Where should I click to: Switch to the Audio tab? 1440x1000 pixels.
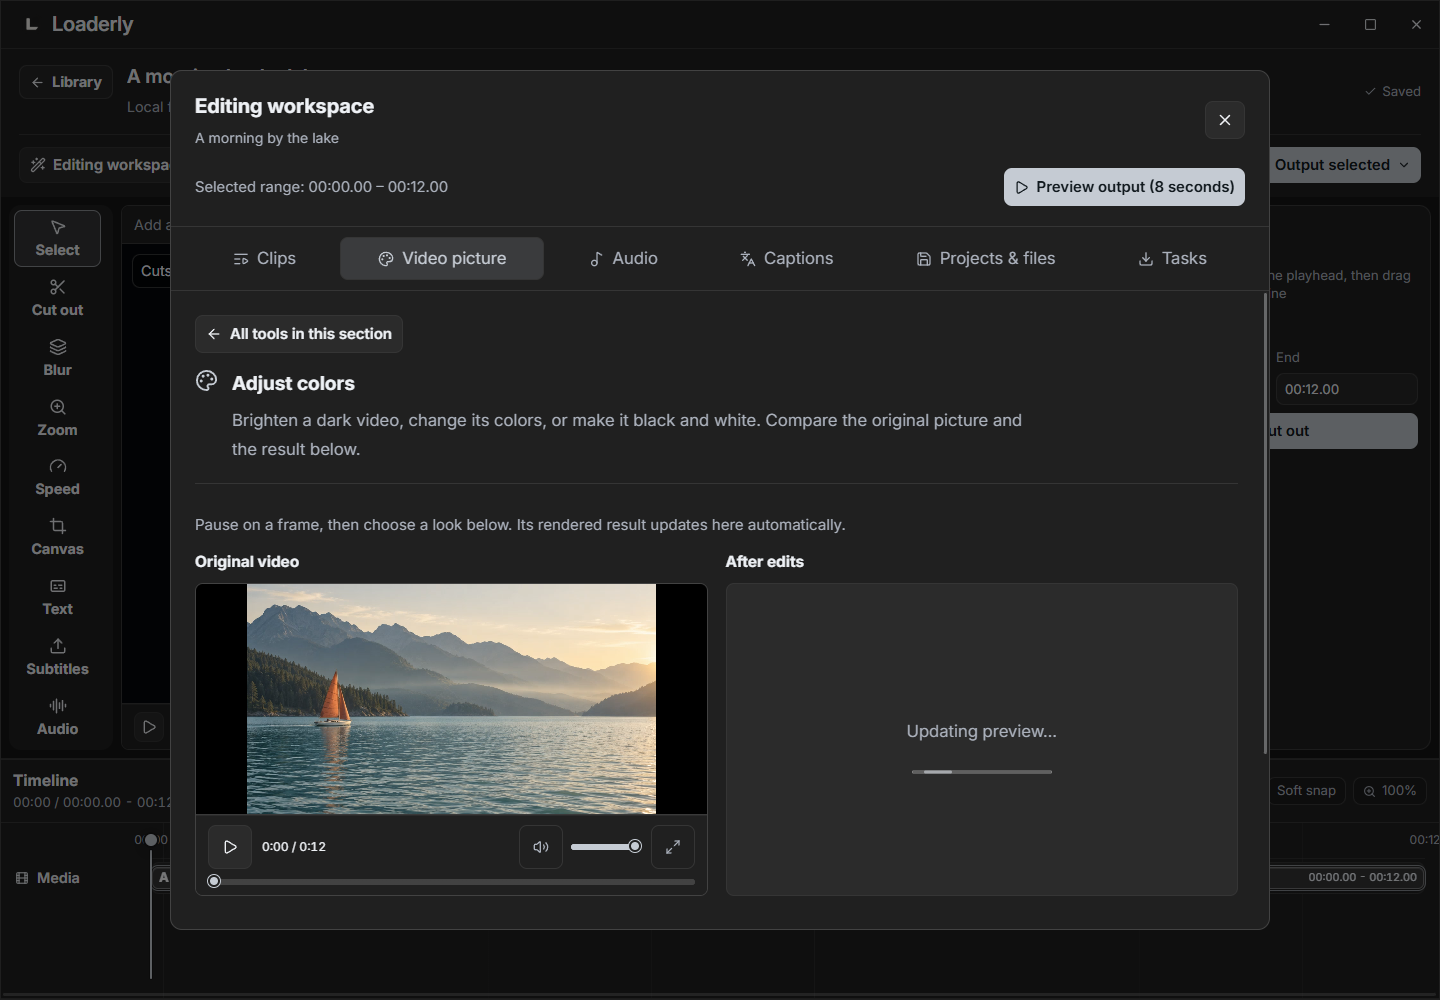(x=623, y=258)
